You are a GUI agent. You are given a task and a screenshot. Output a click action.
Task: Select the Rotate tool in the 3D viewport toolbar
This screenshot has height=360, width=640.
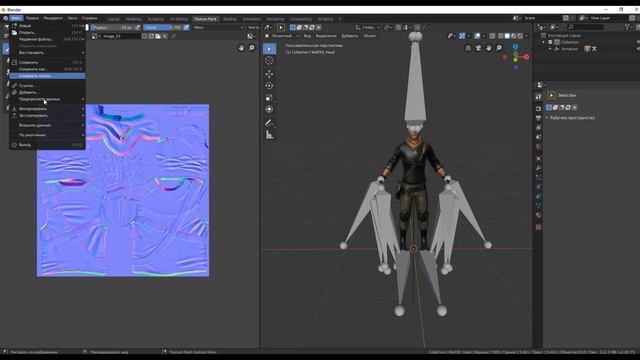click(x=269, y=86)
